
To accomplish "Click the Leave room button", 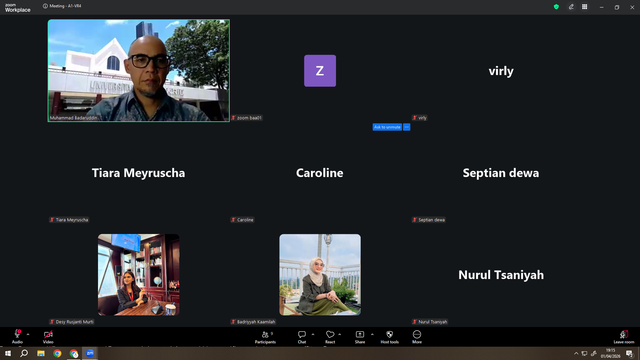I will (624, 337).
